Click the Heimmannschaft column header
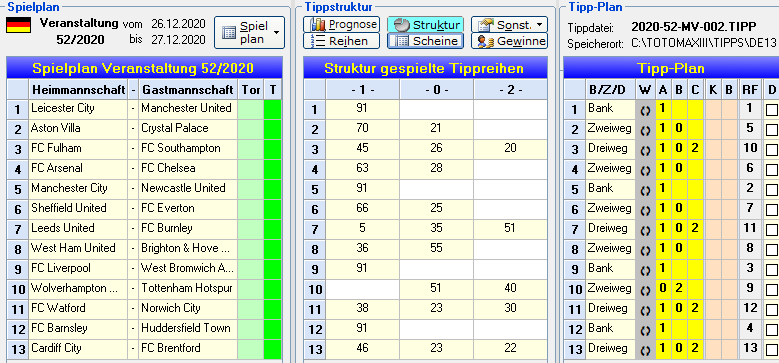This screenshot has height=363, width=779. click(x=78, y=90)
